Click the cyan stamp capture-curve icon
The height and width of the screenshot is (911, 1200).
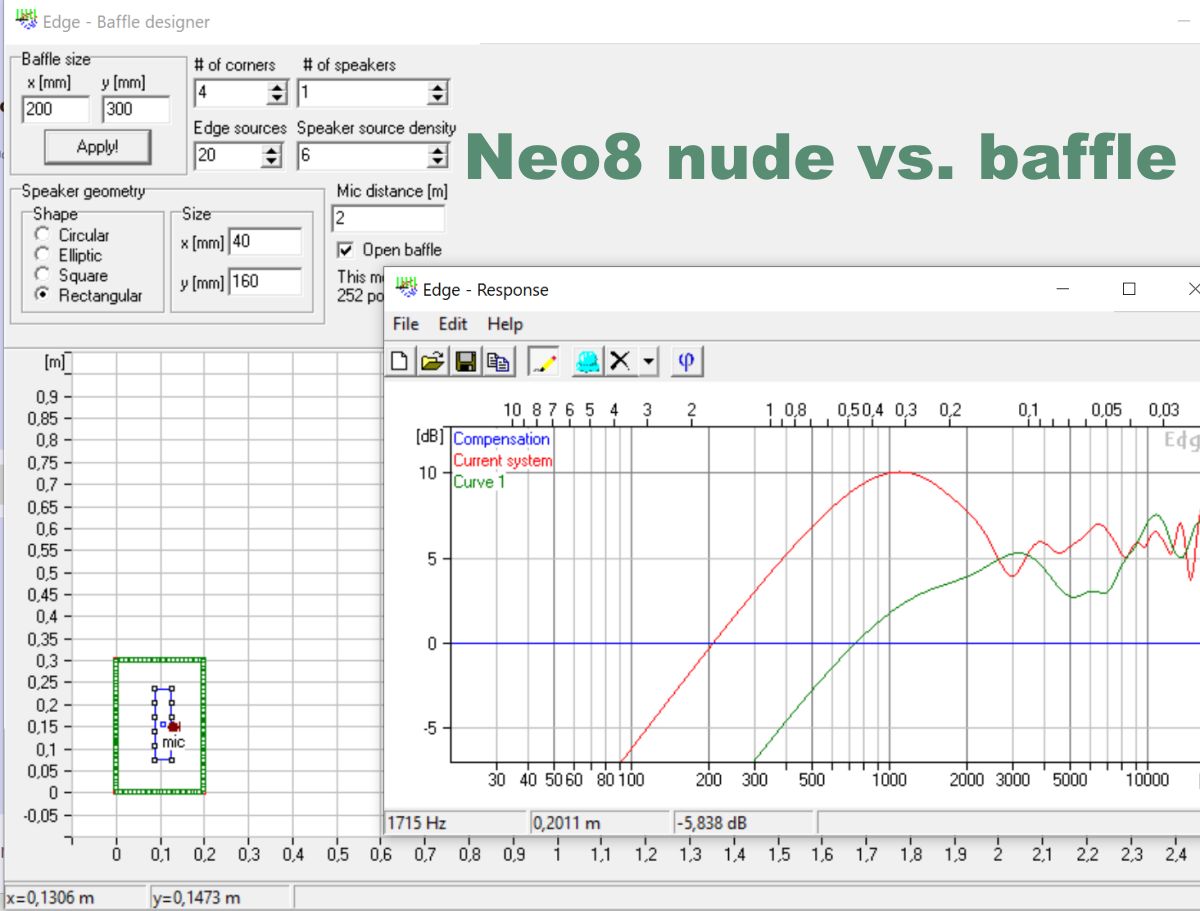(588, 361)
